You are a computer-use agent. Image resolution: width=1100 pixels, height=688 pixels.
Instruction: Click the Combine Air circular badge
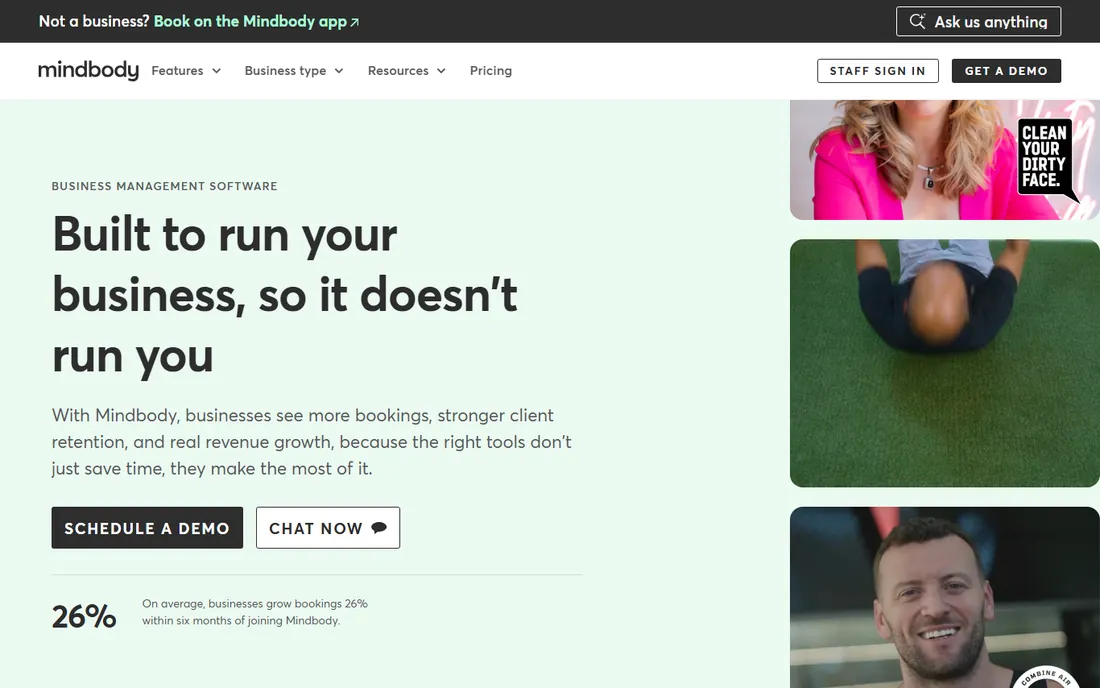1045,678
